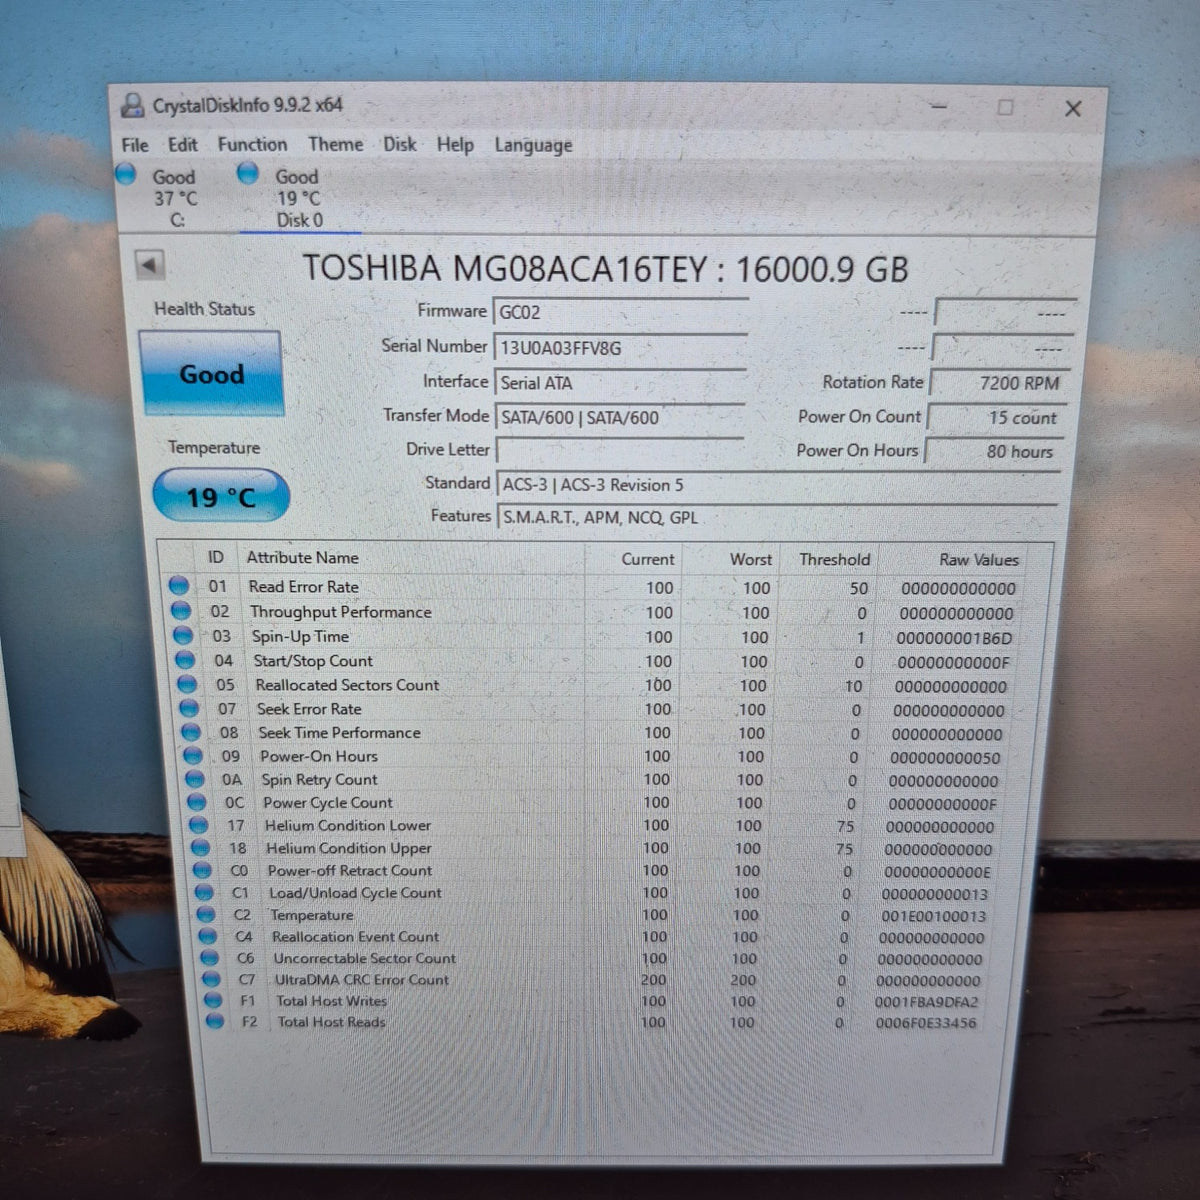Viewport: 1200px width, 1200px height.
Task: Click status dot for Temperature attribute row
Action: (206, 914)
